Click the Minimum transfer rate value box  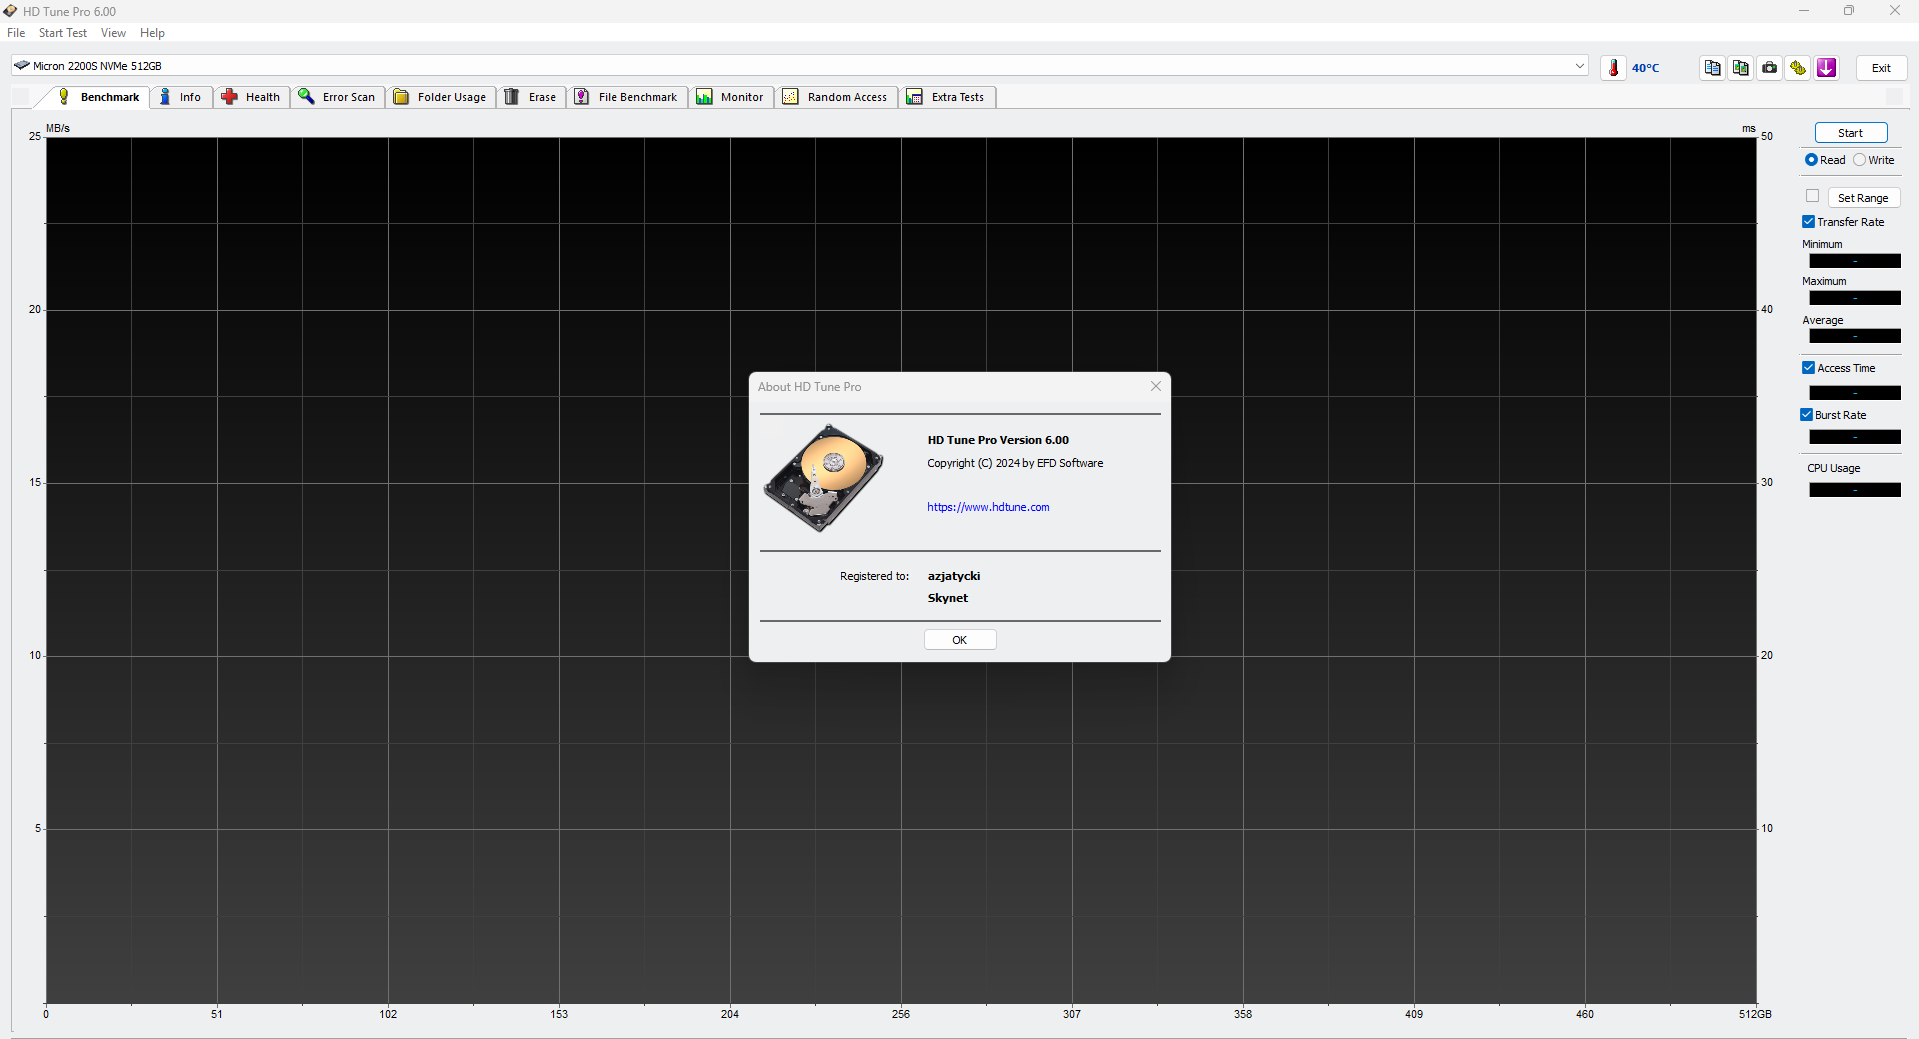click(1855, 261)
